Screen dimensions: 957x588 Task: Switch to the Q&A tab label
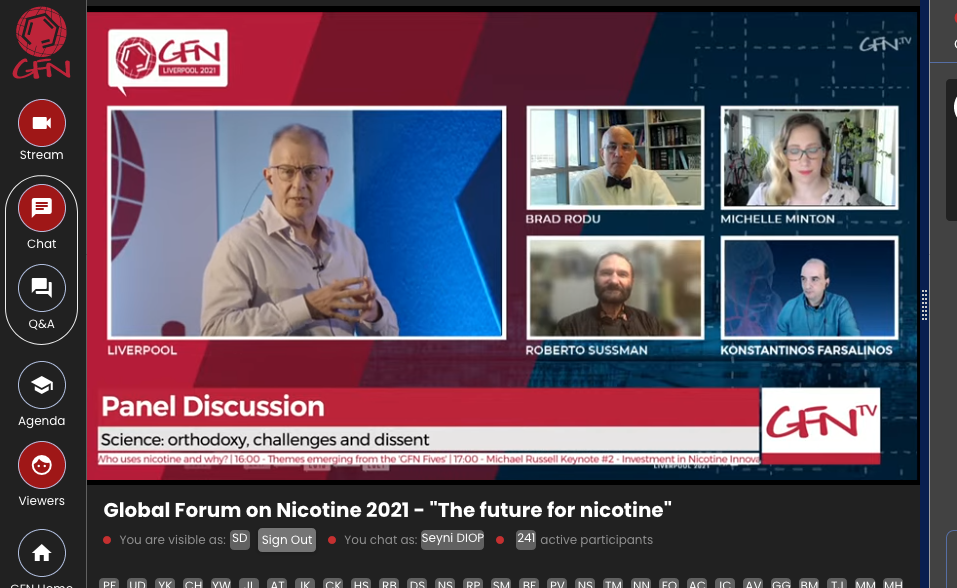(x=41, y=323)
